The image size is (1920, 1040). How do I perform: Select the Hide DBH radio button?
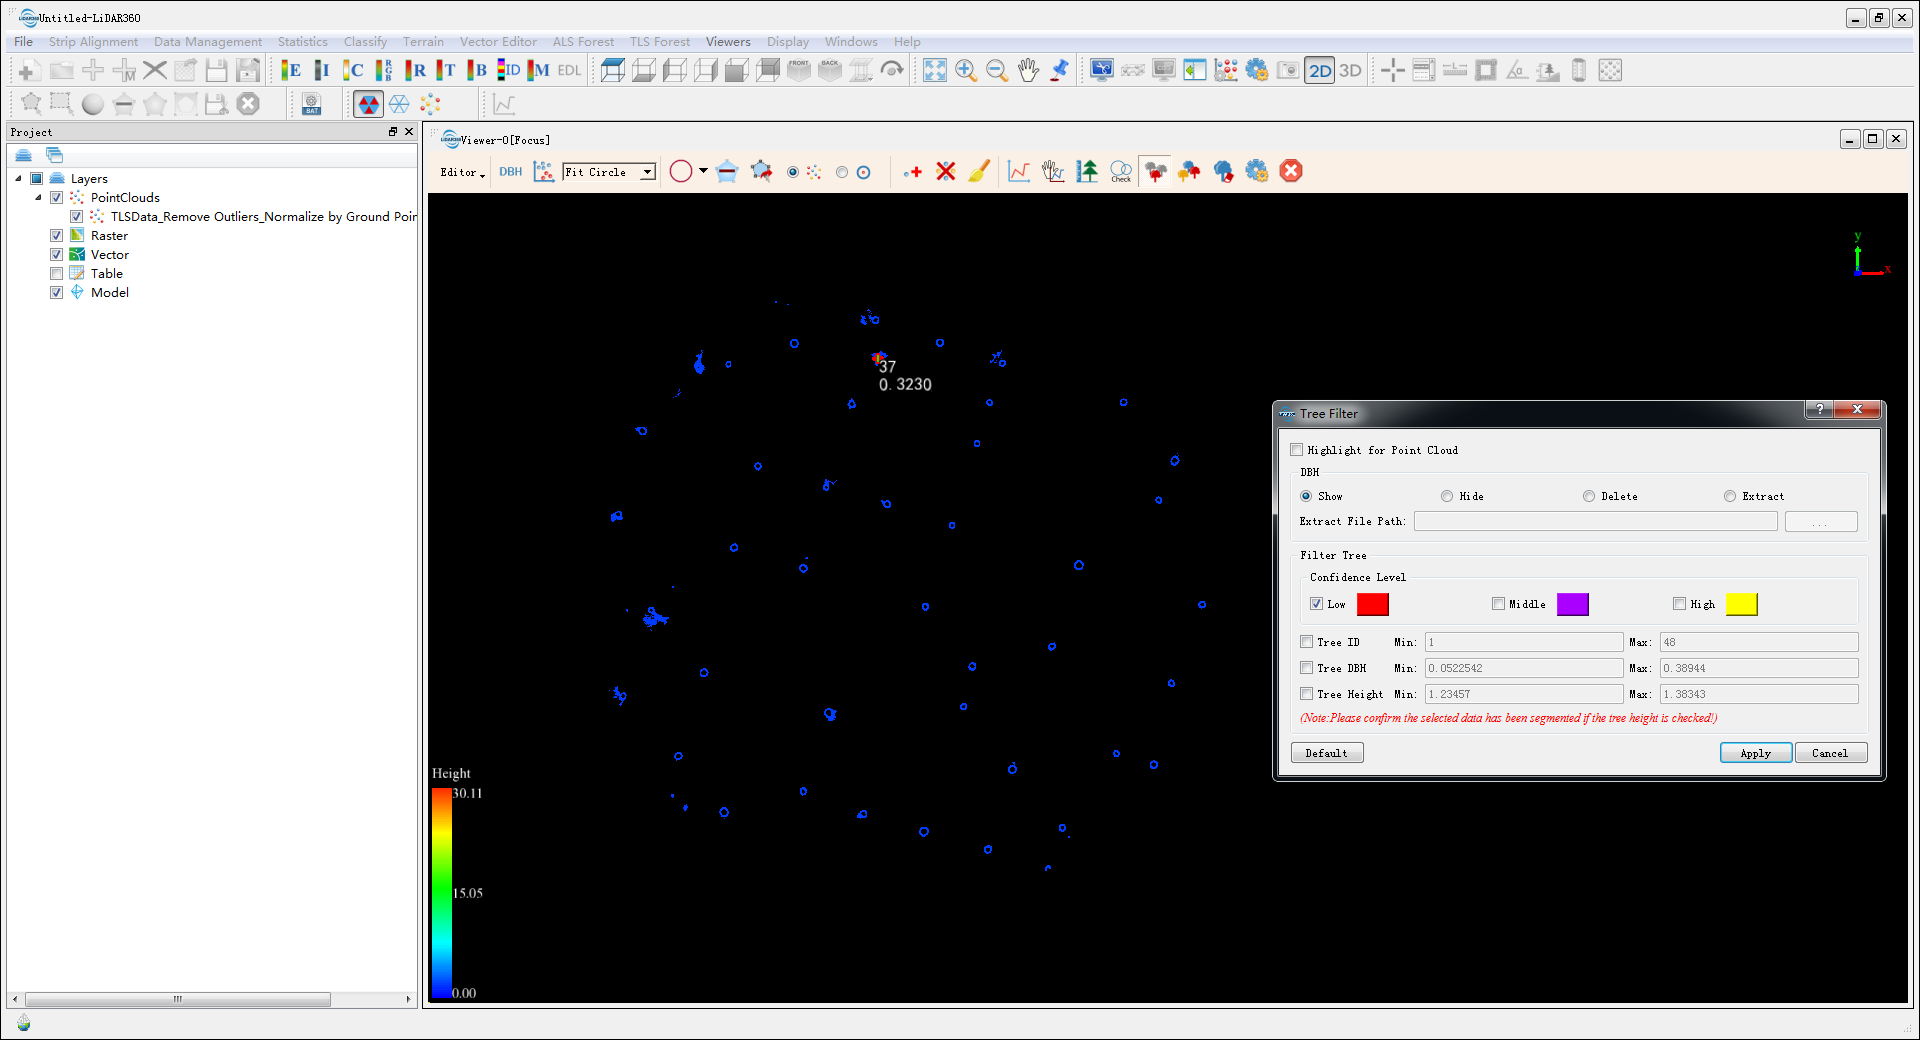[1447, 496]
